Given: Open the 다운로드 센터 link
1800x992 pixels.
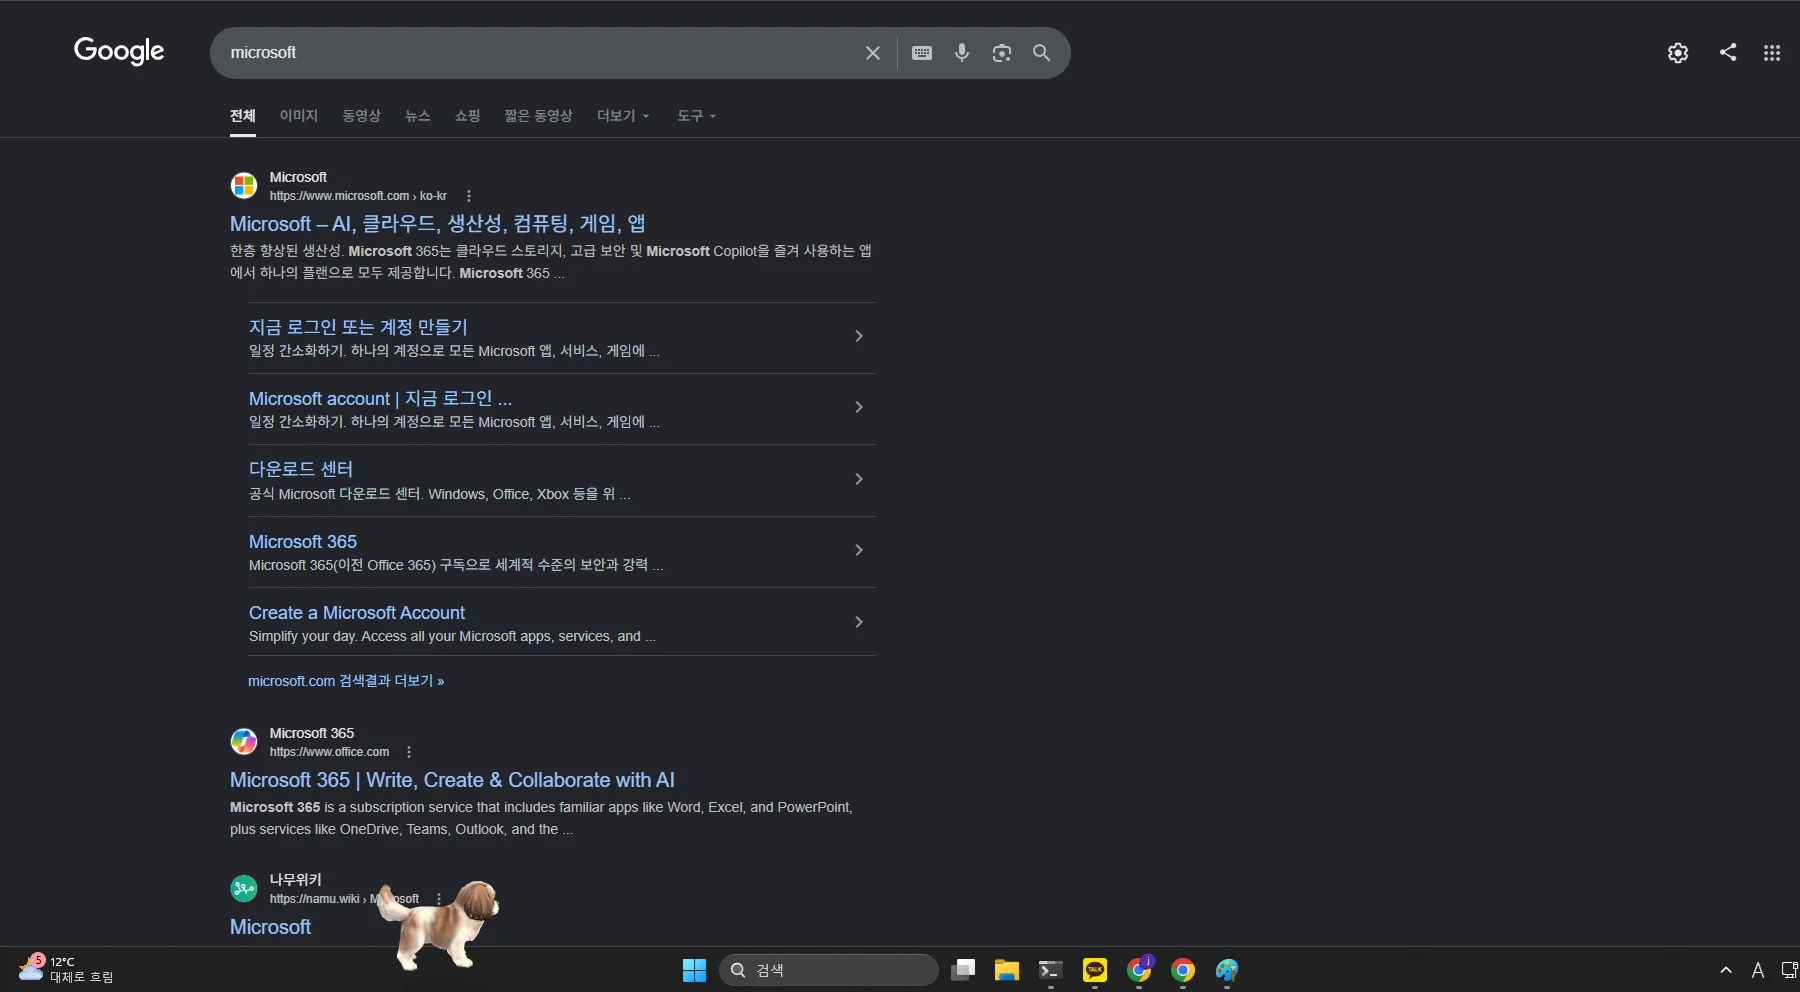Looking at the screenshot, I should pos(301,469).
